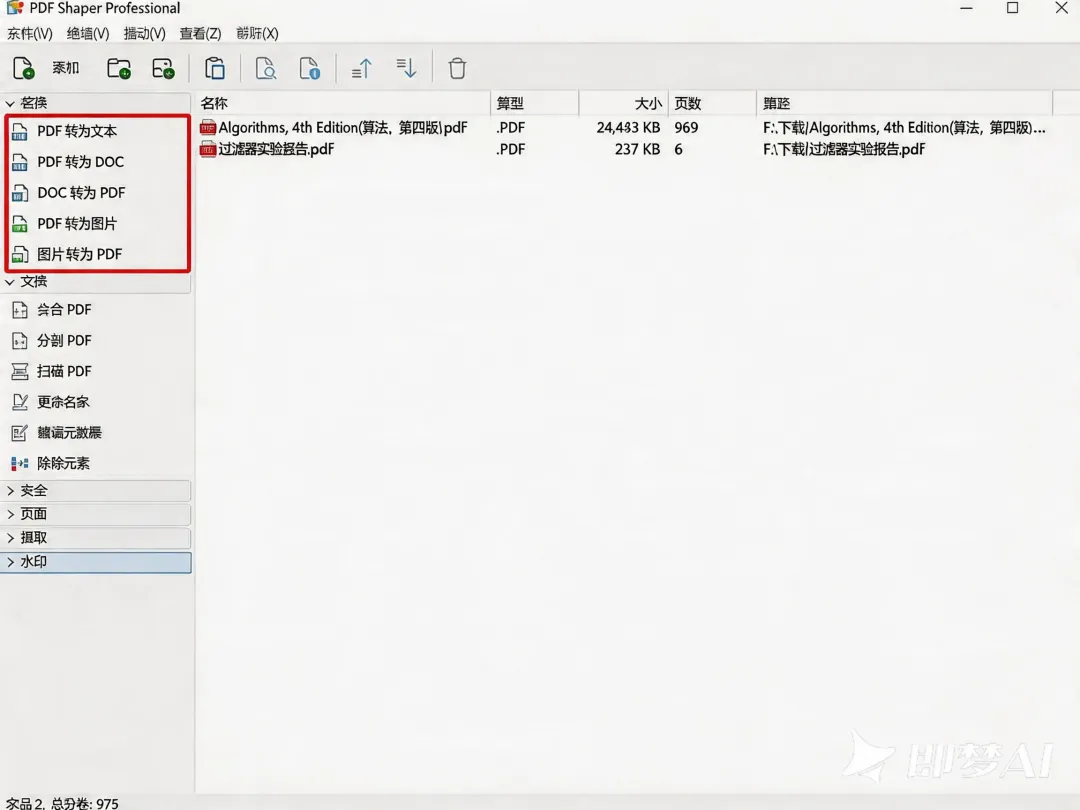Click the 24,433 KB size cell
Screen dimensions: 1080x810
[x=628, y=127]
